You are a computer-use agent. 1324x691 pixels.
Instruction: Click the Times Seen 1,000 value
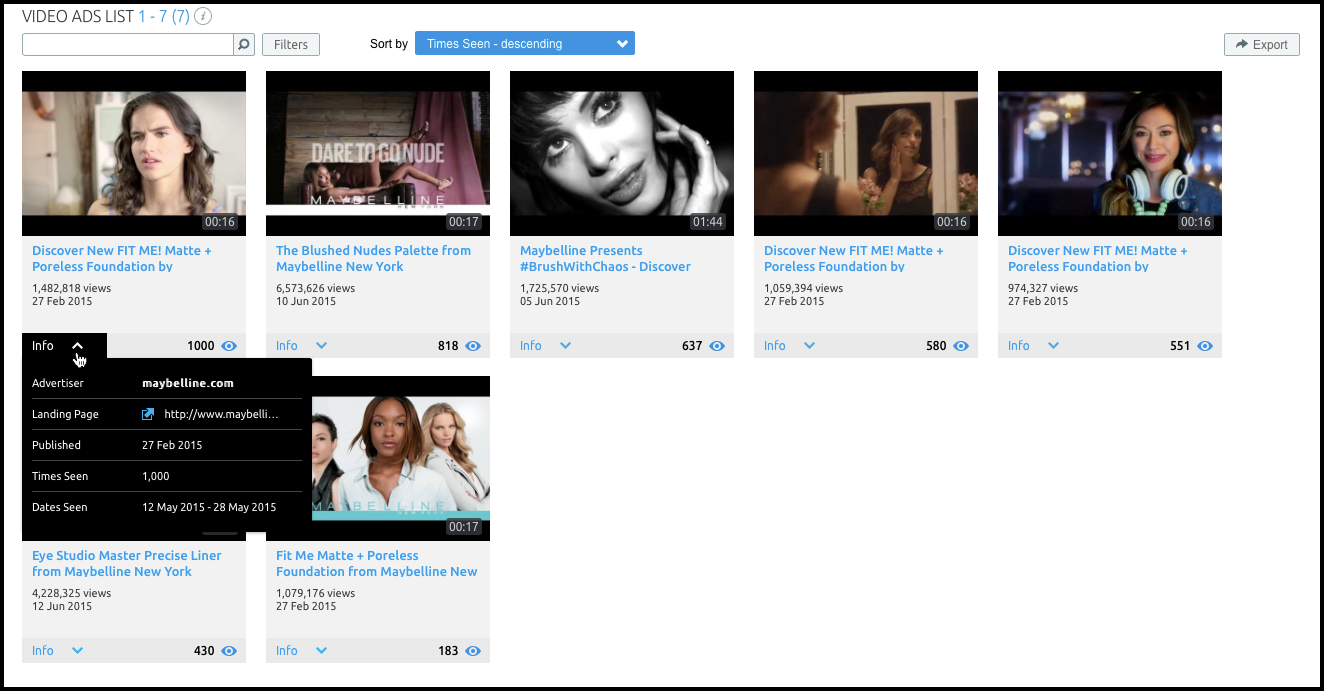point(156,476)
